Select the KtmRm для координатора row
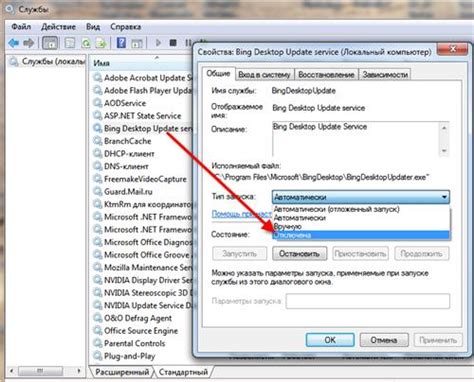Image resolution: width=474 pixels, height=382 pixels. (x=143, y=204)
